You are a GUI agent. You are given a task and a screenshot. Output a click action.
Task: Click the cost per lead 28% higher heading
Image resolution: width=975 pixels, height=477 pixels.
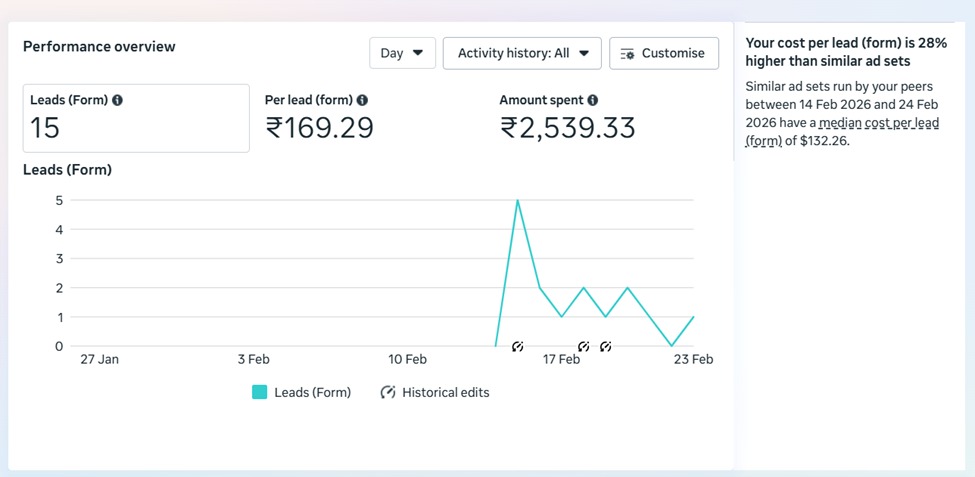click(x=846, y=52)
